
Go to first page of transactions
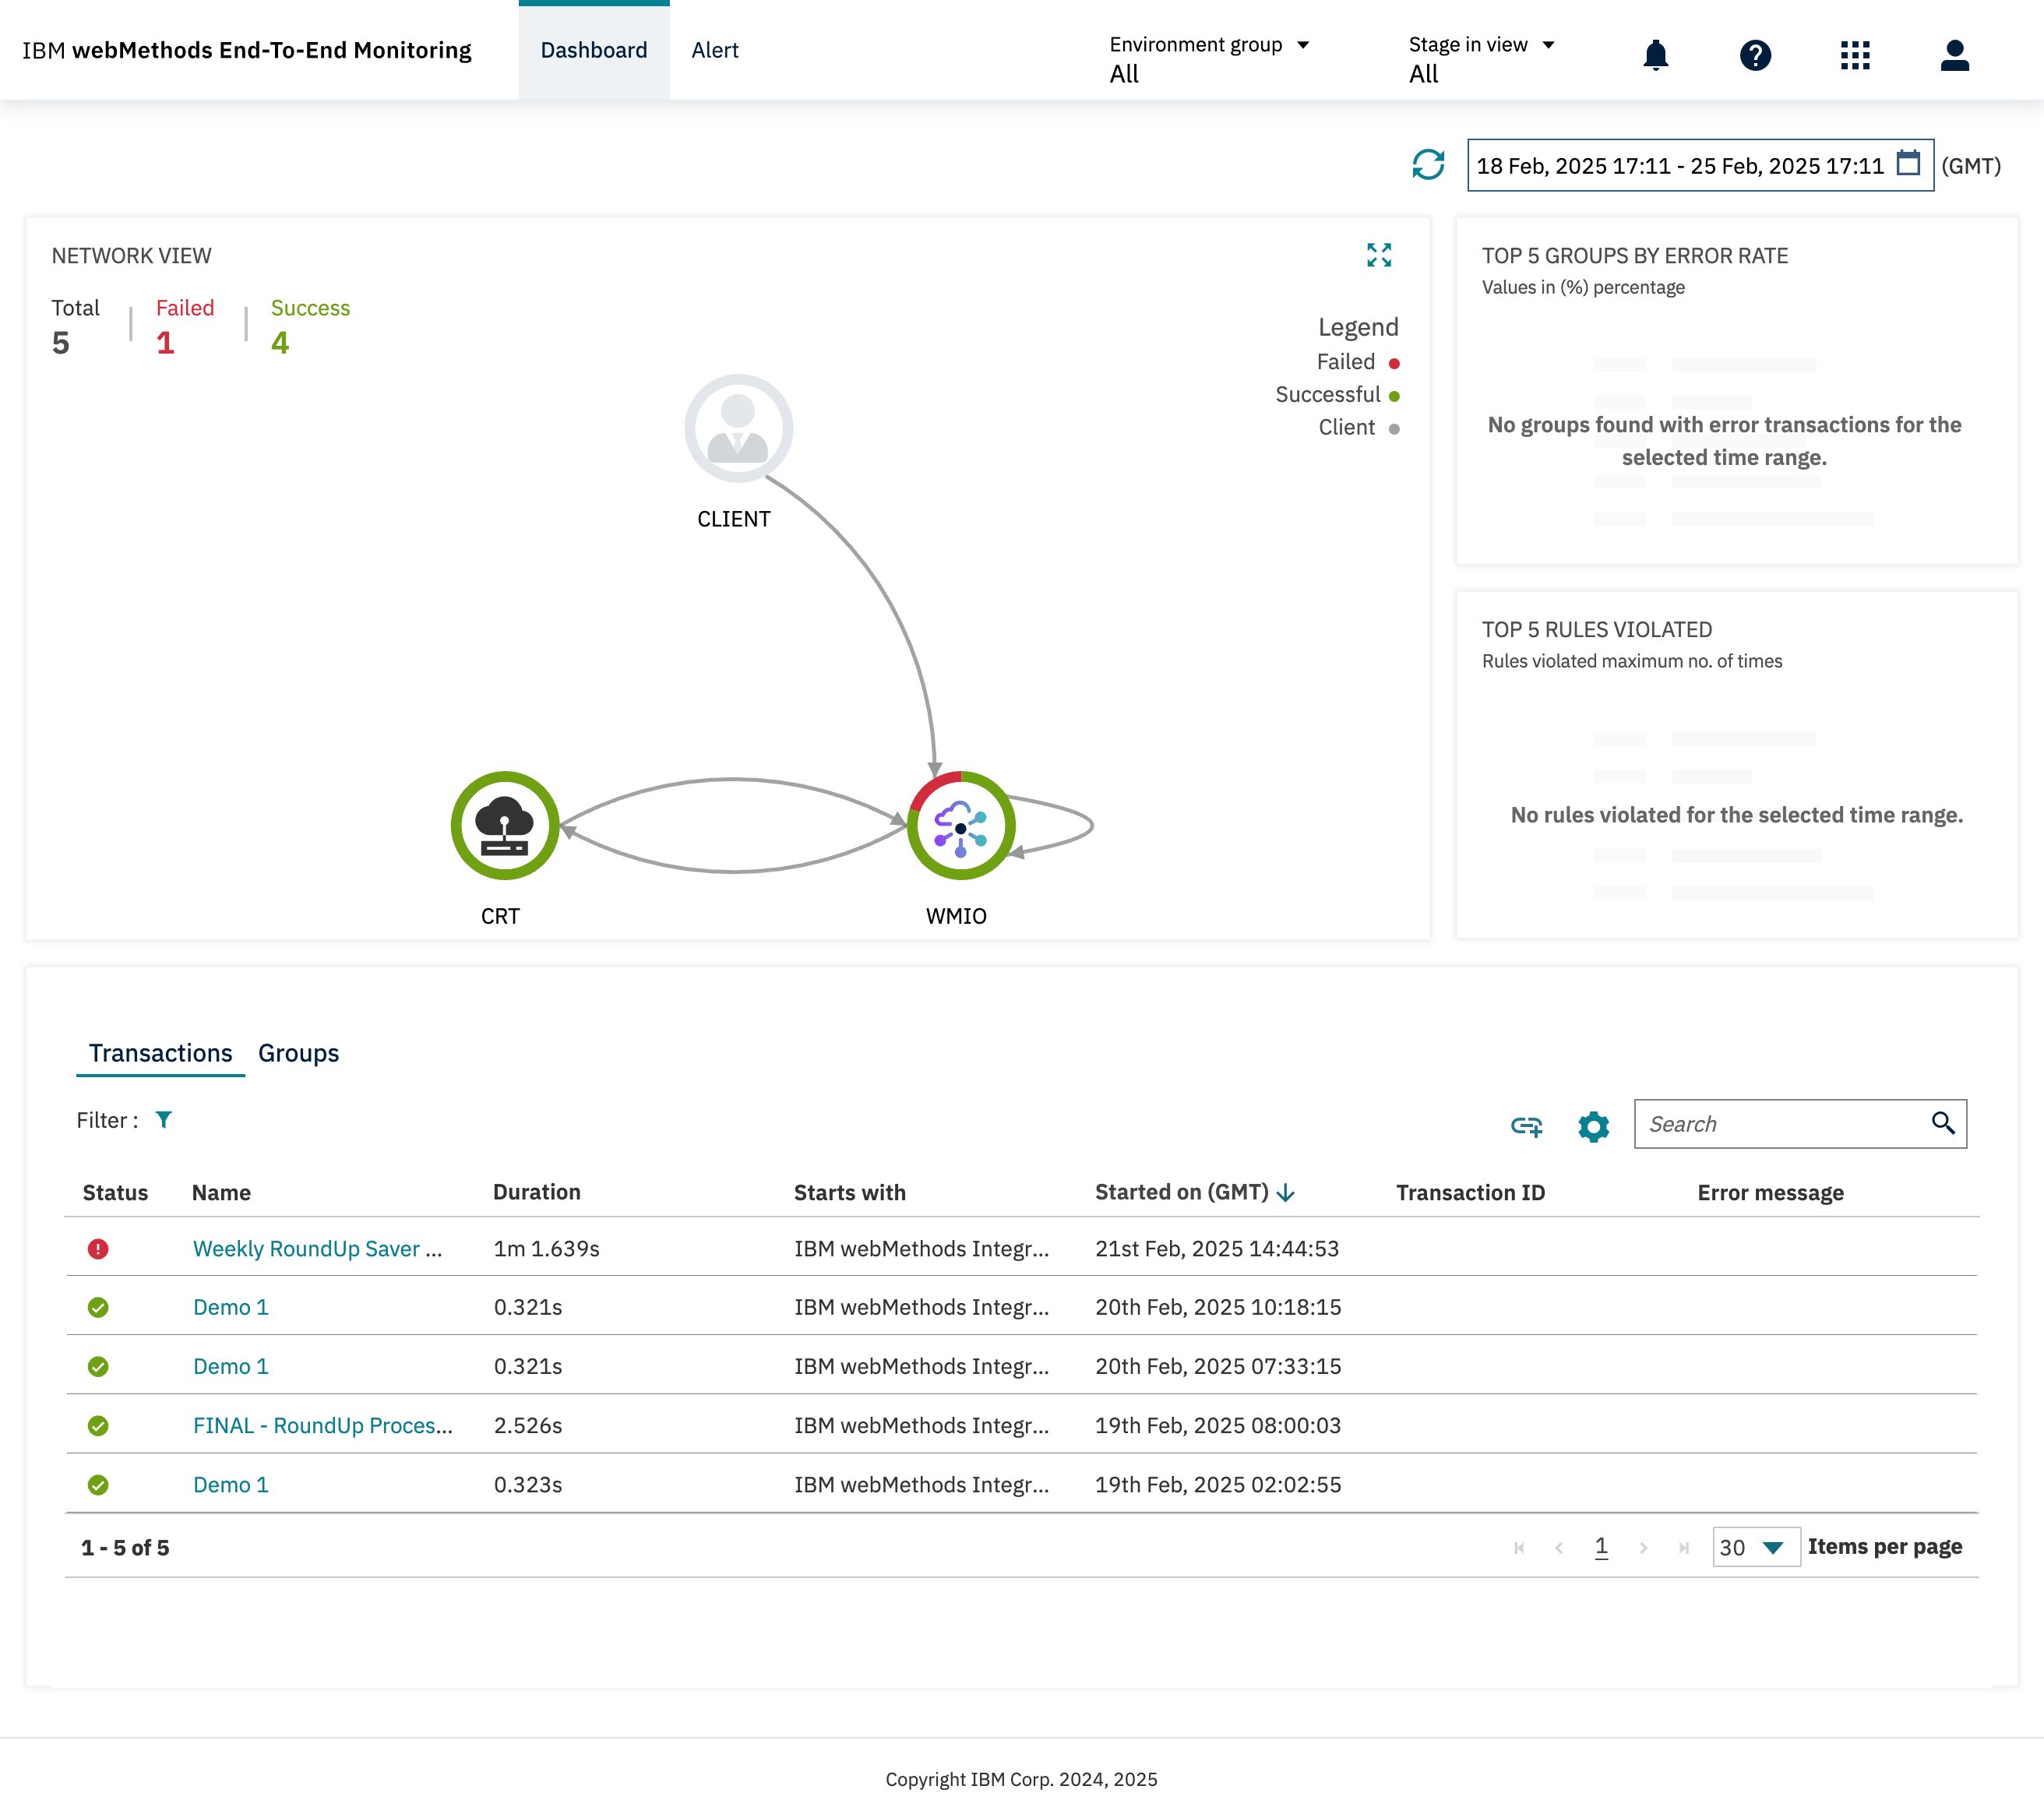click(1519, 1547)
